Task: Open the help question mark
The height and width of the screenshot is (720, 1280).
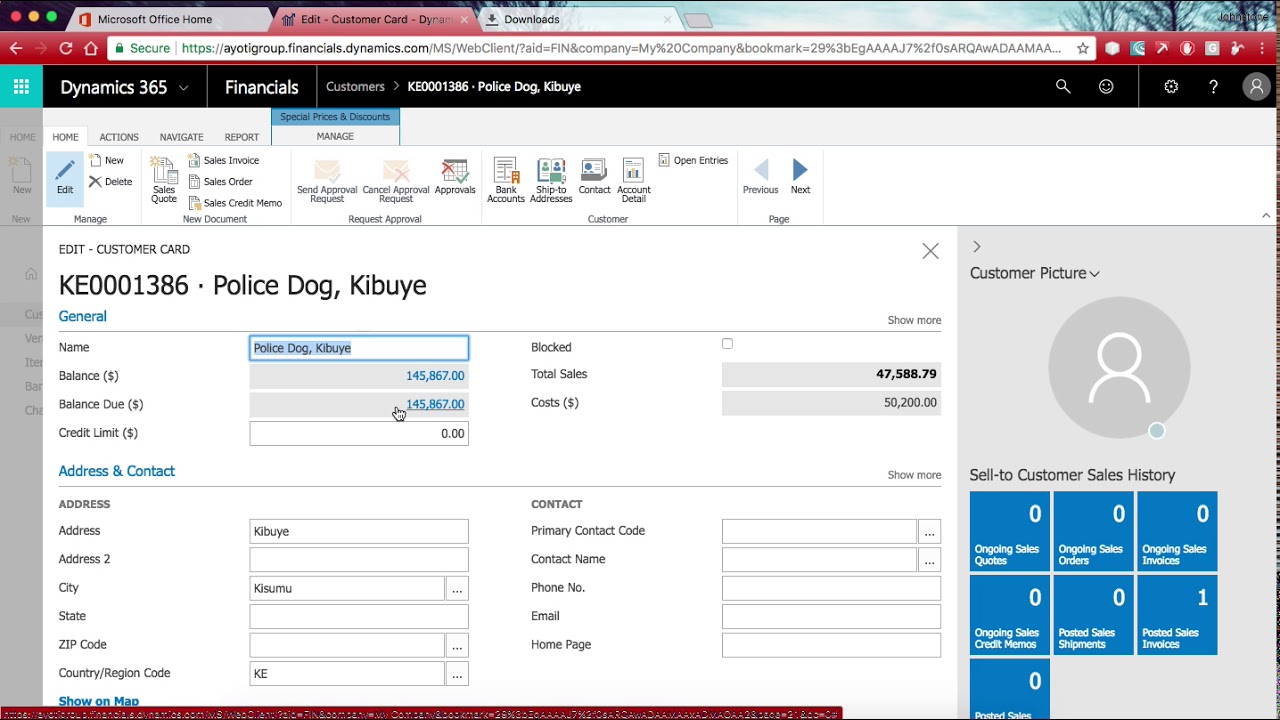Action: tap(1213, 87)
